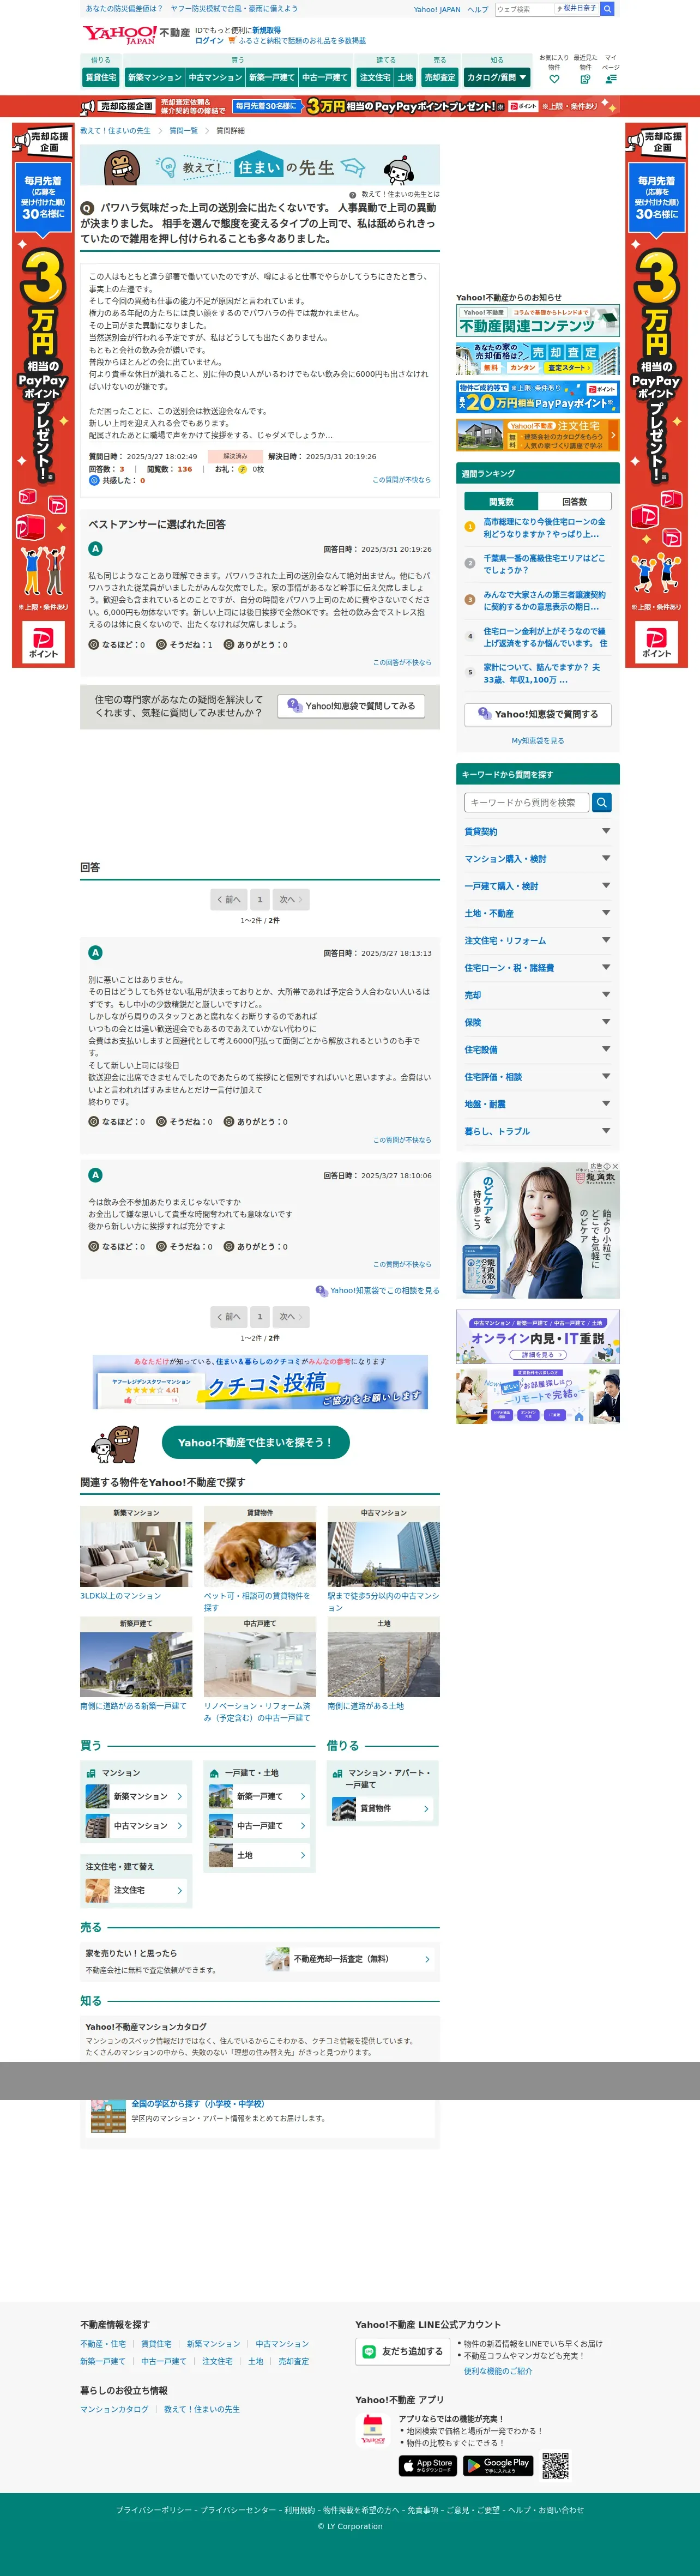This screenshot has width=700, height=2576.
Task: Open 新築マンション in top navigation
Action: (154, 77)
